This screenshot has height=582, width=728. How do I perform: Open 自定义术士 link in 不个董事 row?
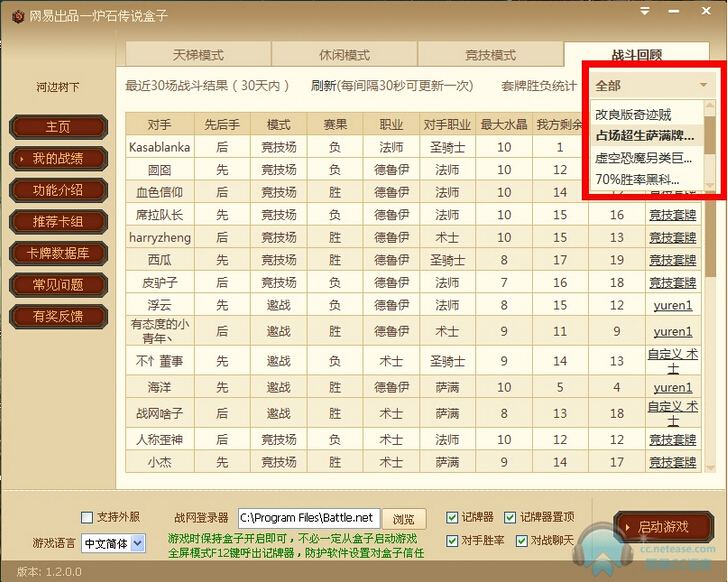[673, 361]
